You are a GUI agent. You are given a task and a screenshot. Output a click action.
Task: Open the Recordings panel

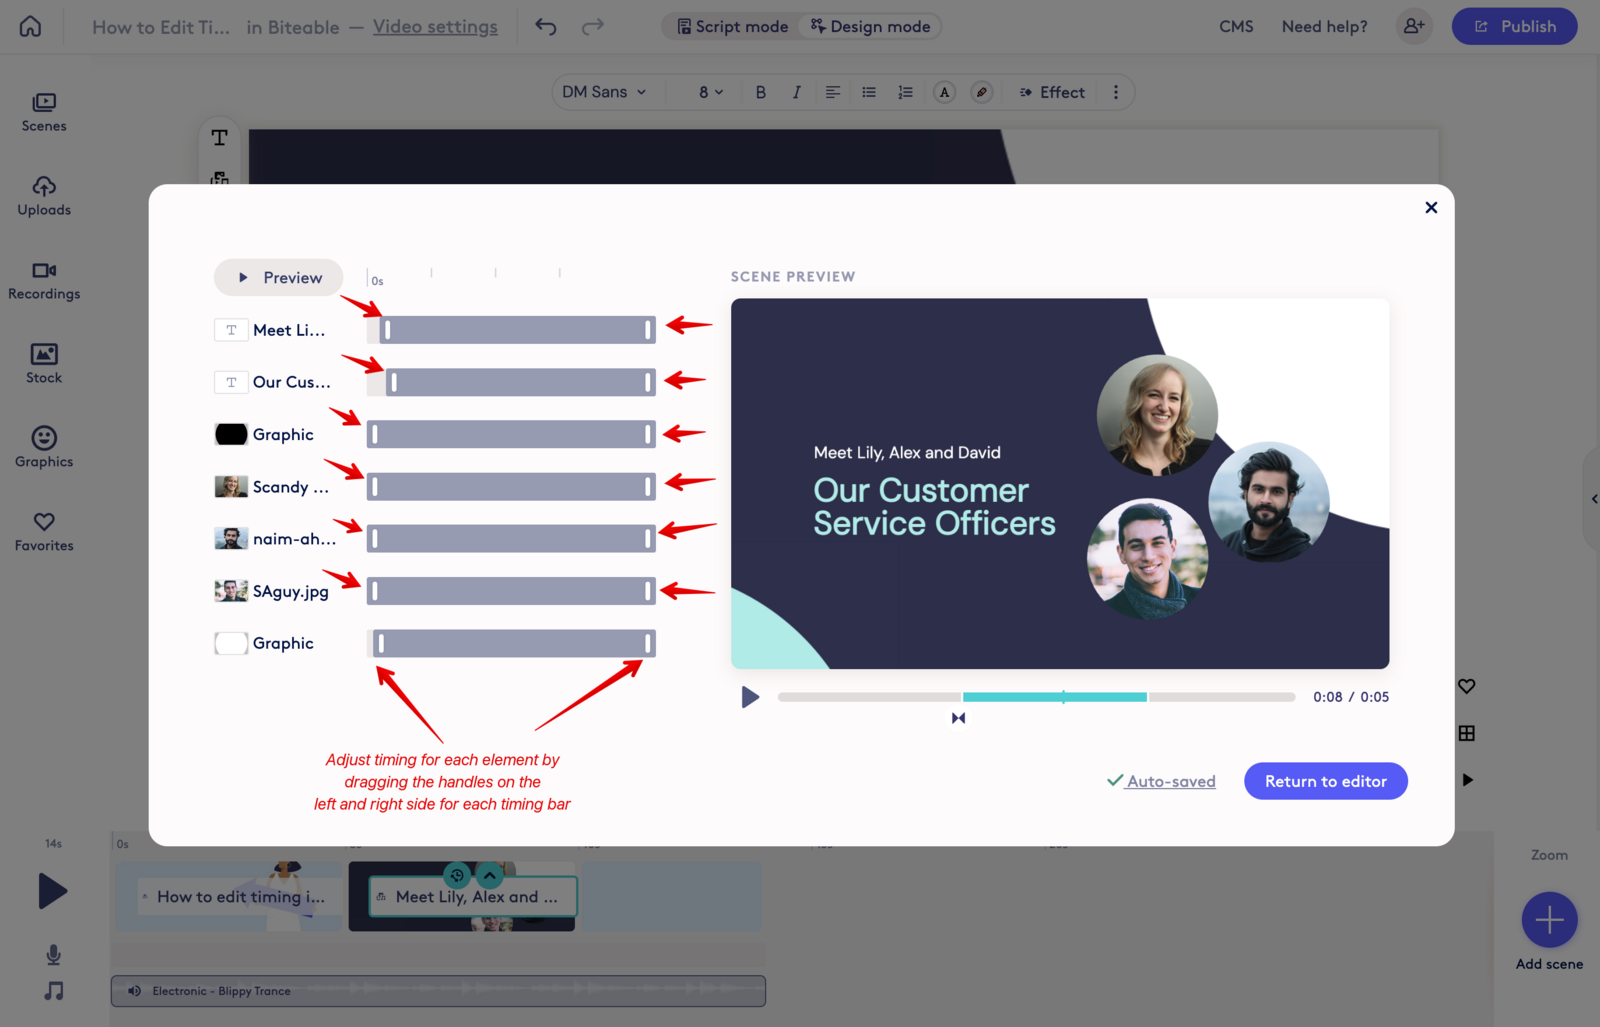pos(44,280)
